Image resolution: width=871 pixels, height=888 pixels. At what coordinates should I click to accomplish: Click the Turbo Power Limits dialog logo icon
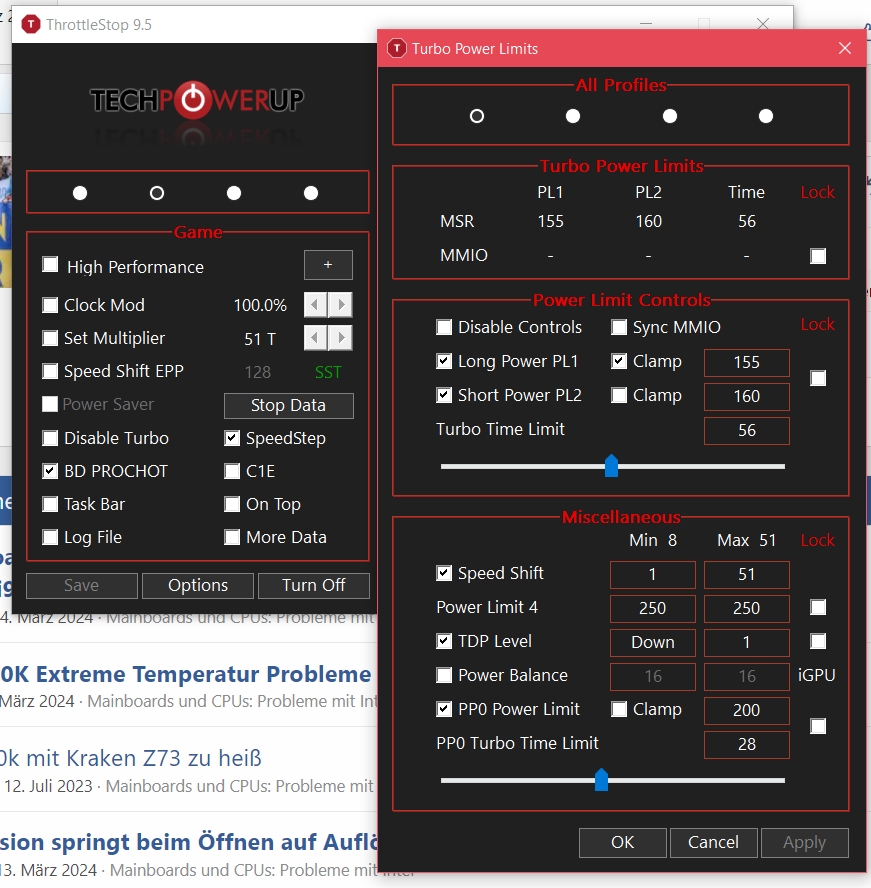pos(396,48)
